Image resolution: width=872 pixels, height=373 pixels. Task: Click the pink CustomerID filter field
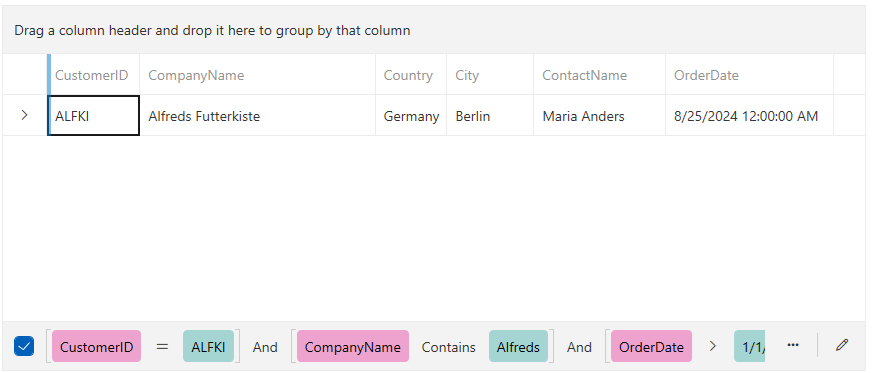97,346
